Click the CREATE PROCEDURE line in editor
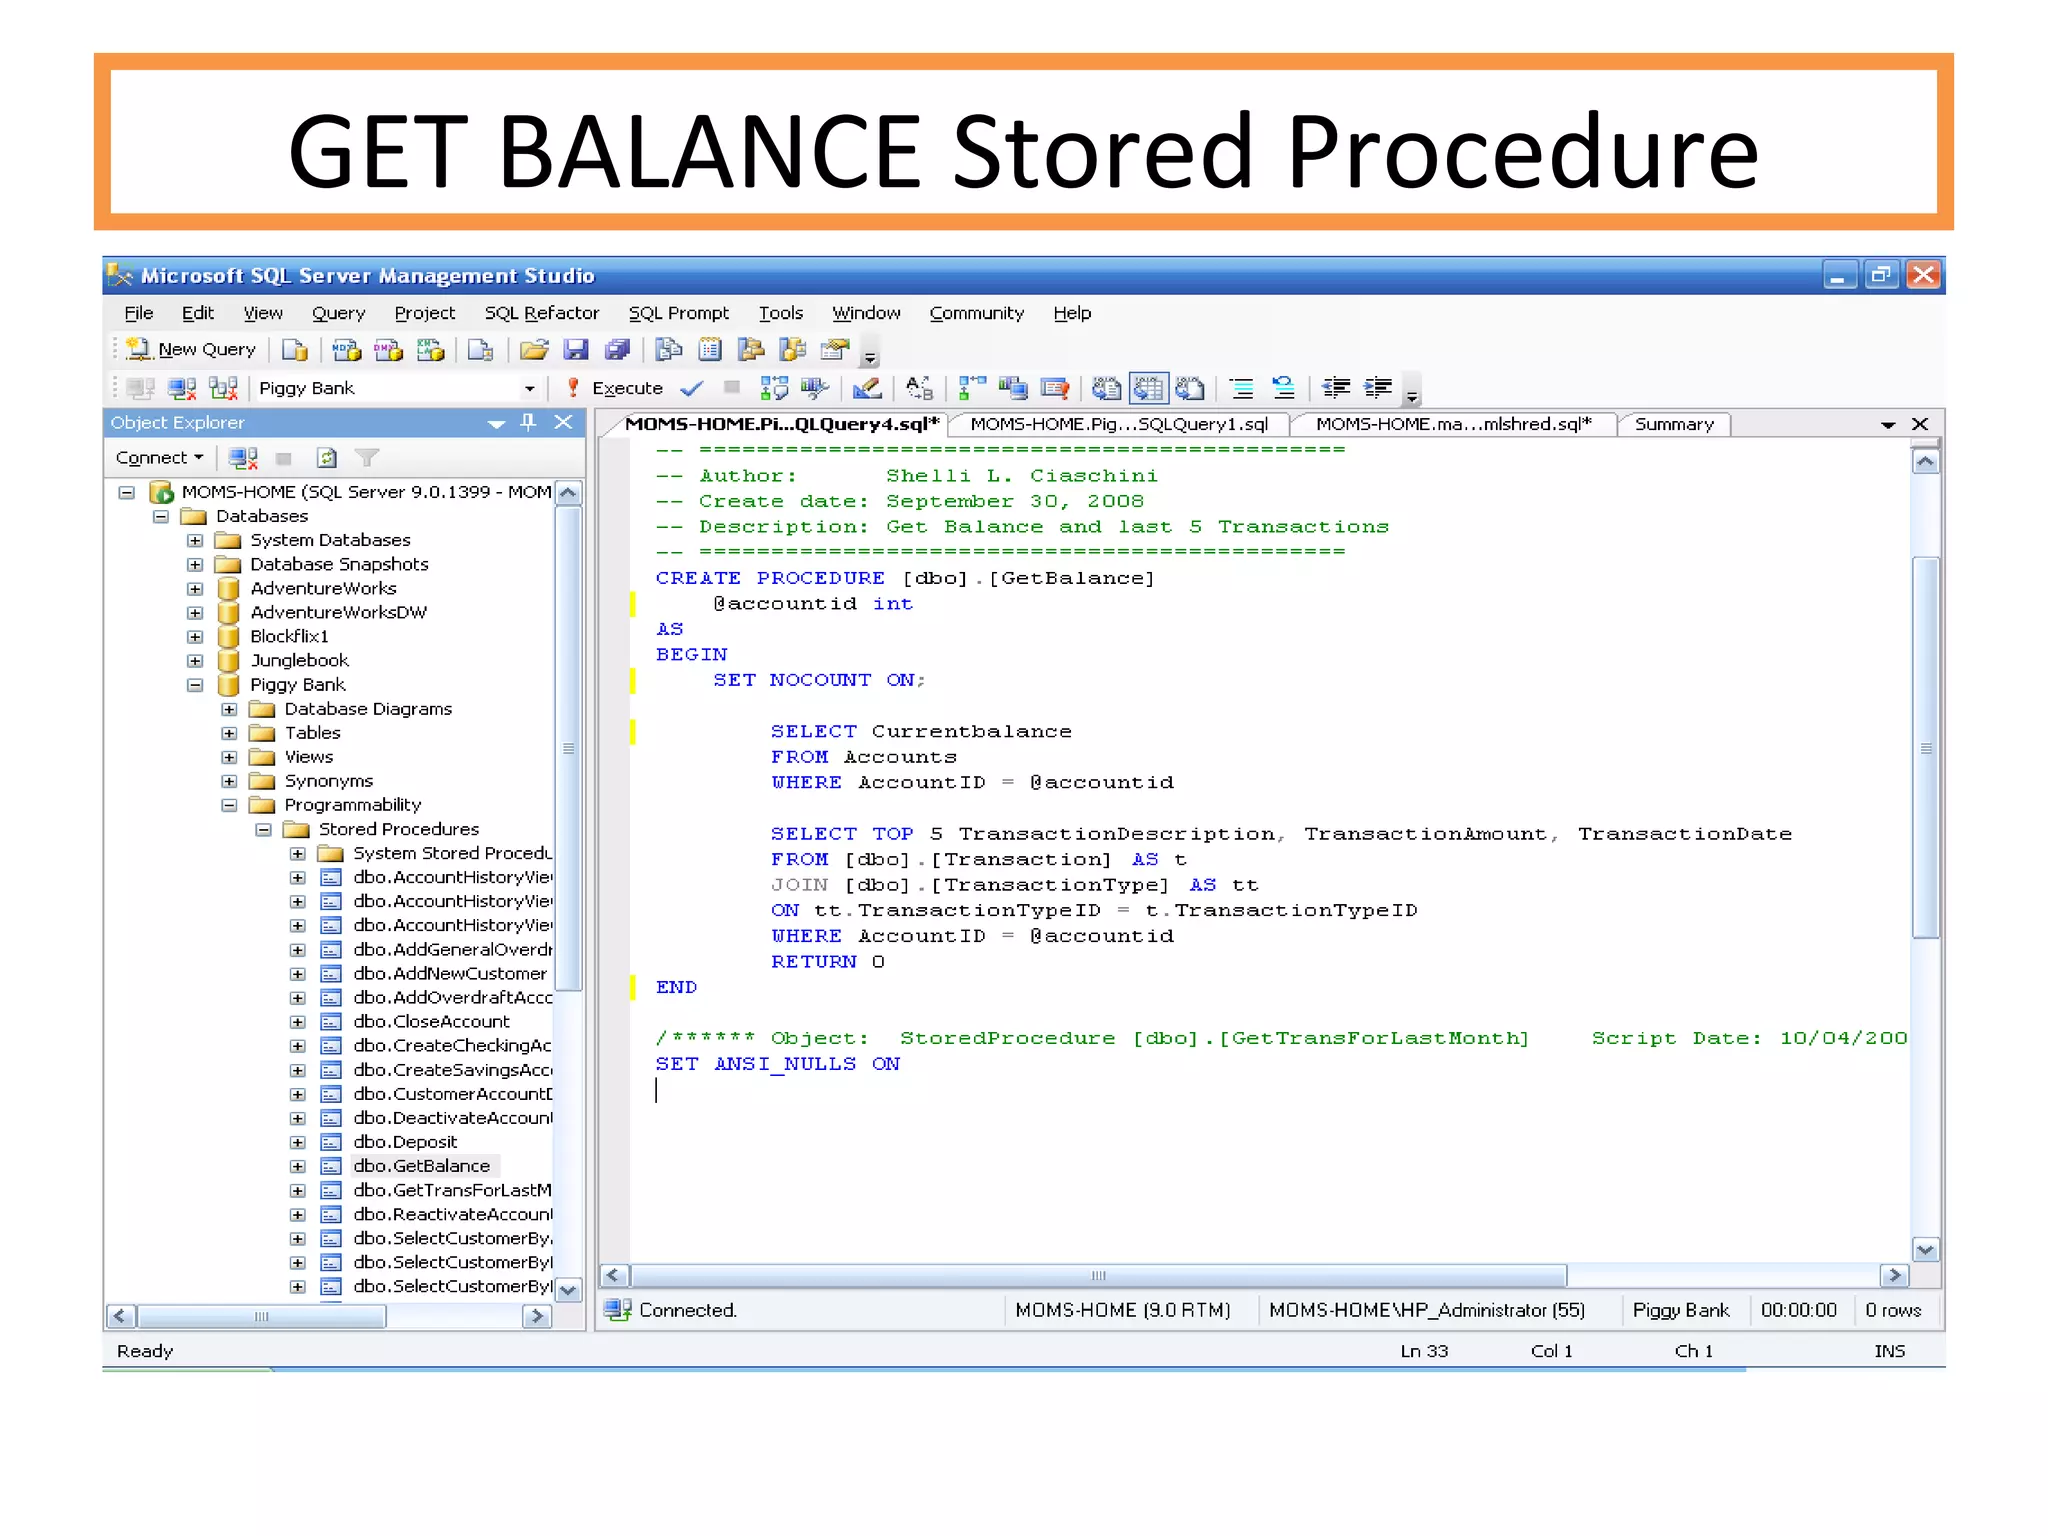 [904, 578]
